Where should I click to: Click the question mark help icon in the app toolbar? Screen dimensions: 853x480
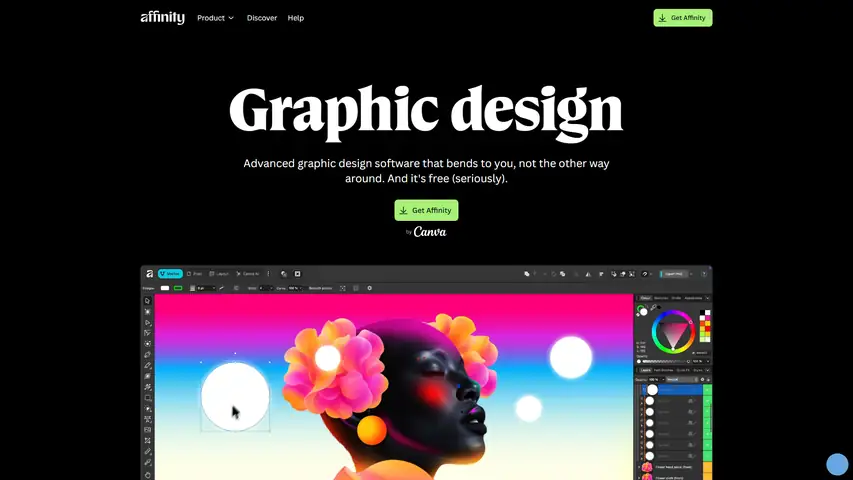pos(704,274)
